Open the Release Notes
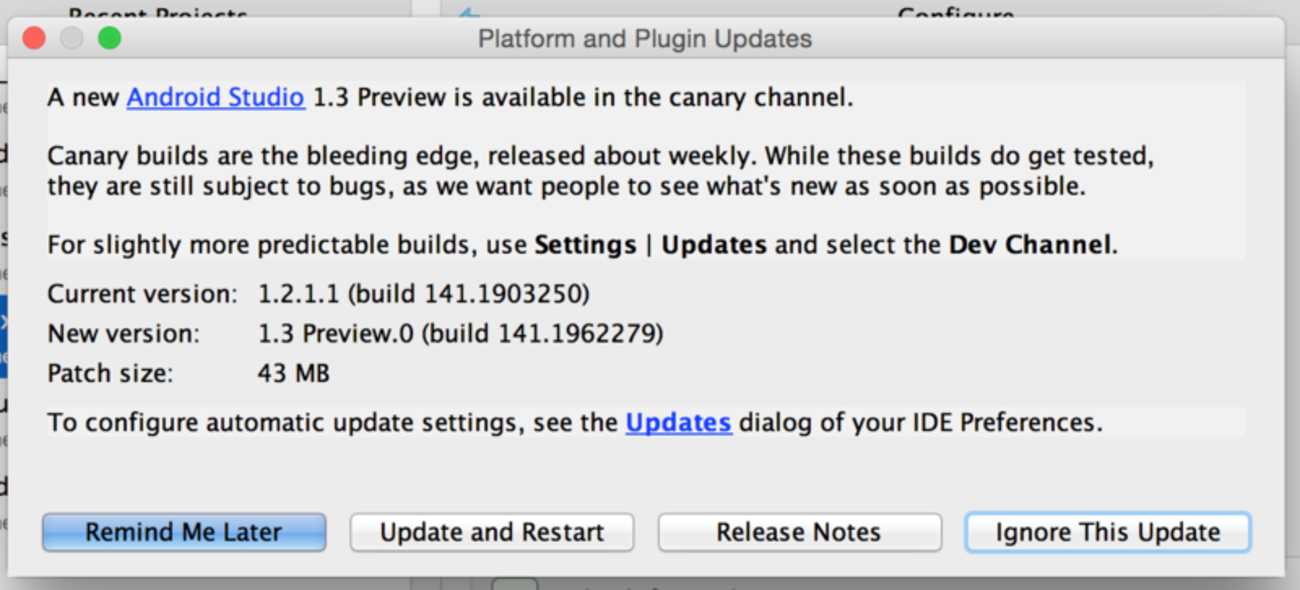 [799, 532]
